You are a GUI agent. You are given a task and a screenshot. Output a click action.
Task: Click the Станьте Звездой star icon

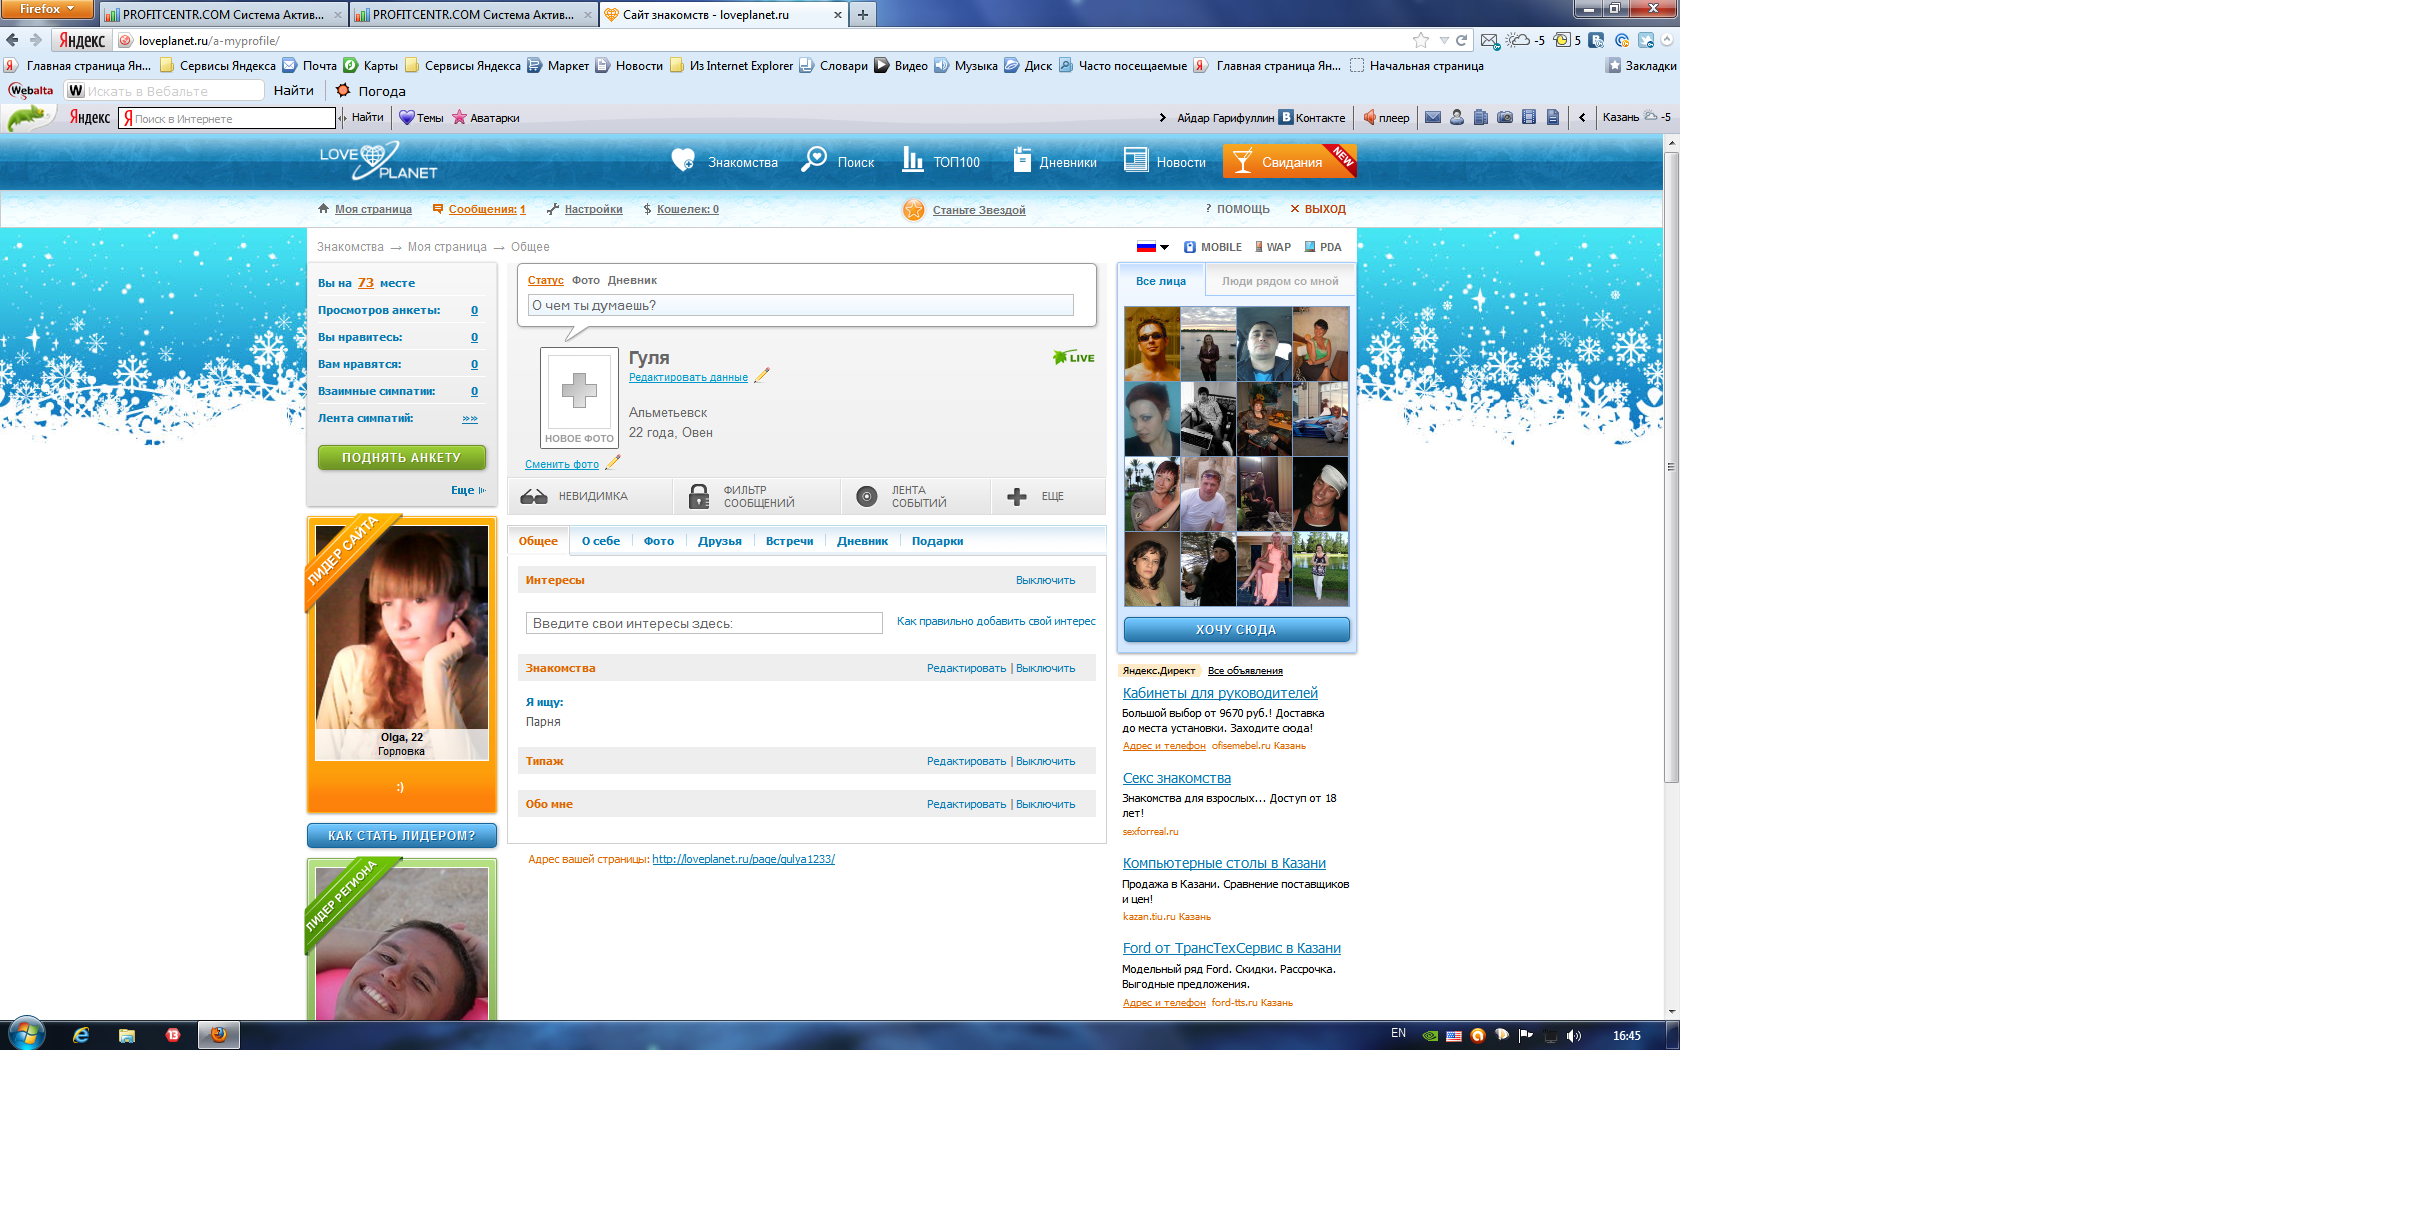pos(913,210)
